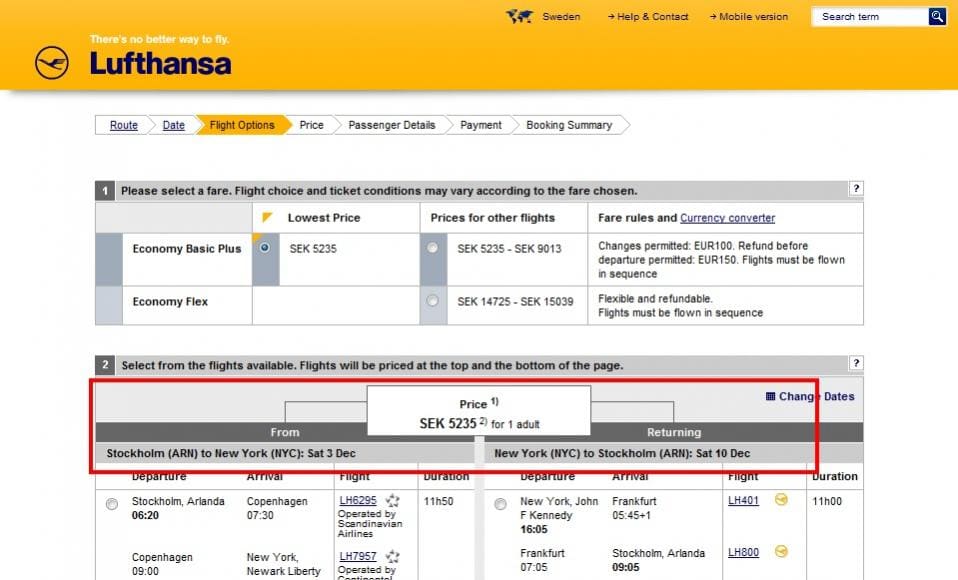The height and width of the screenshot is (580, 958).
Task: Click the magnifying glass search icon
Action: click(x=936, y=16)
